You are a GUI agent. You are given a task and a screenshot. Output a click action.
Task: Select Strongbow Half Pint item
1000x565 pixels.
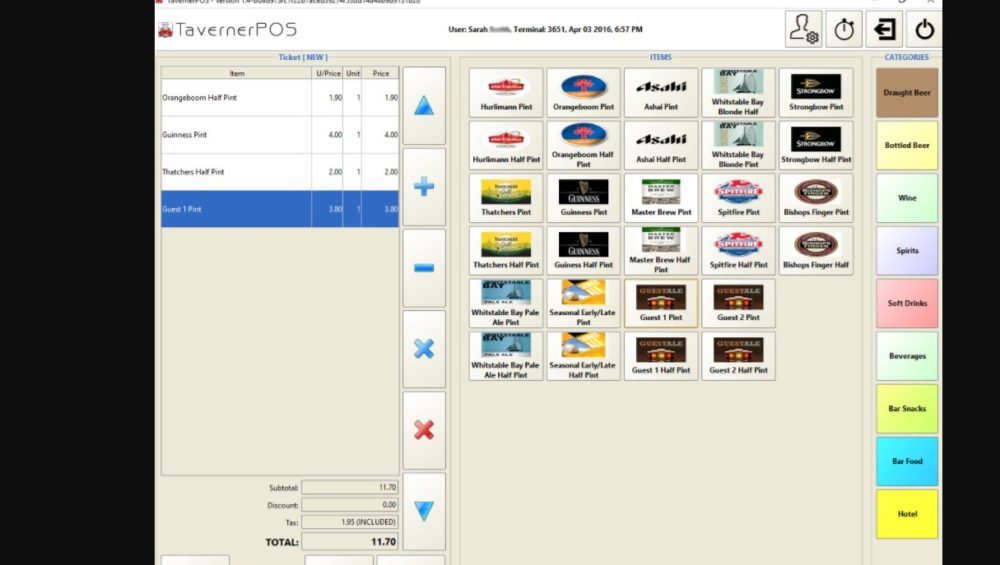pyautogui.click(x=816, y=145)
